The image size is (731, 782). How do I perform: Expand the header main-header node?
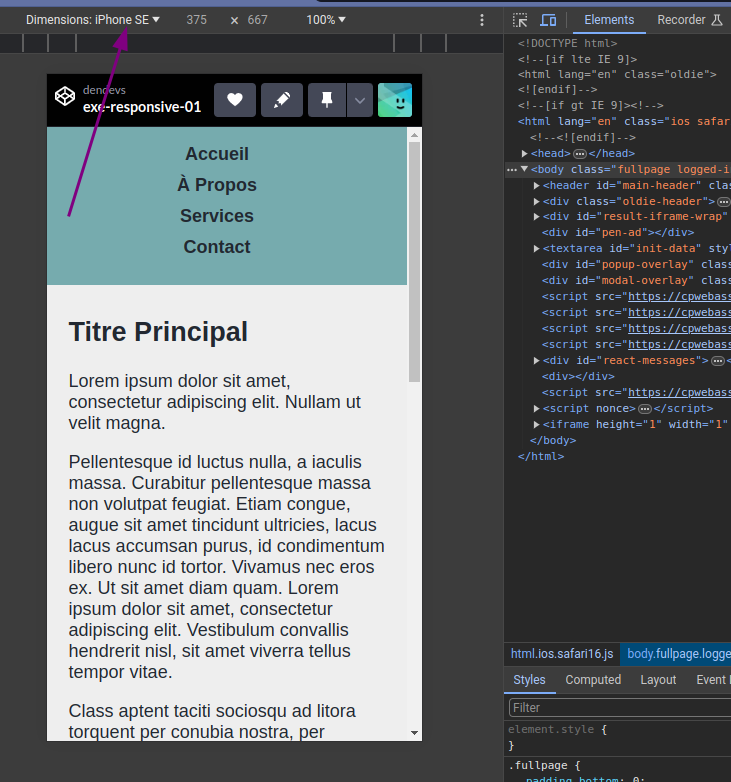537,185
